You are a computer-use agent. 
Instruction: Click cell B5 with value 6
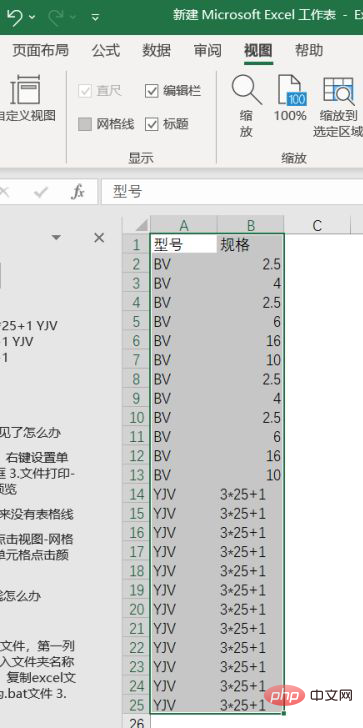coord(251,321)
